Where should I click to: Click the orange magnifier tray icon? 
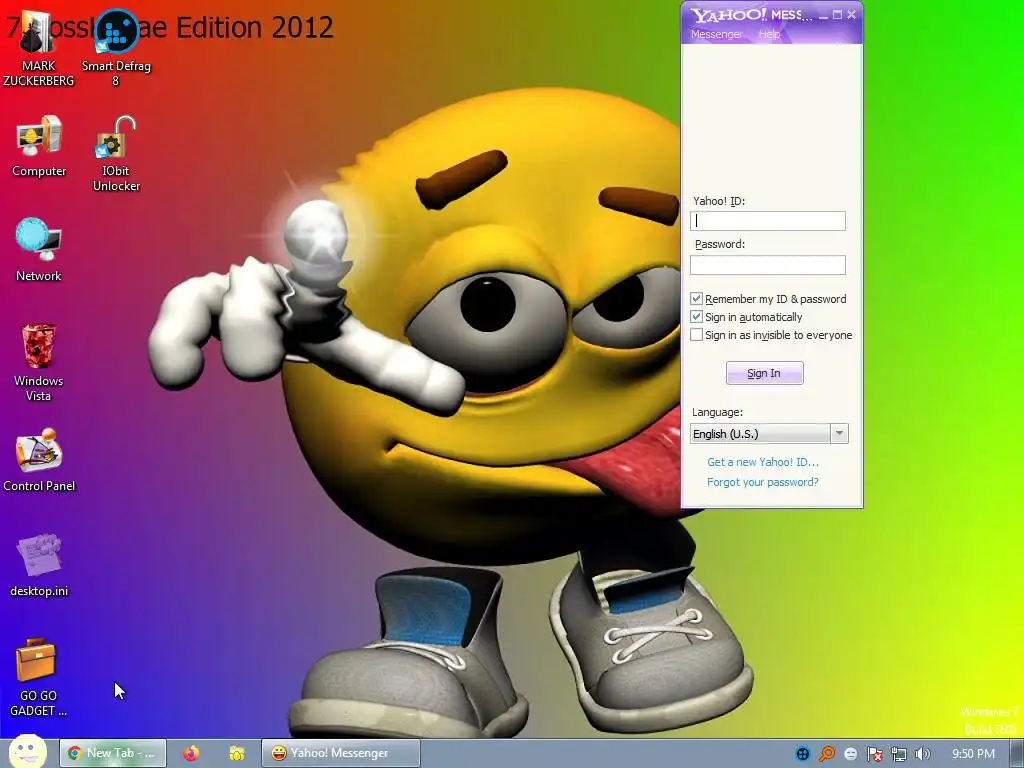[827, 754]
